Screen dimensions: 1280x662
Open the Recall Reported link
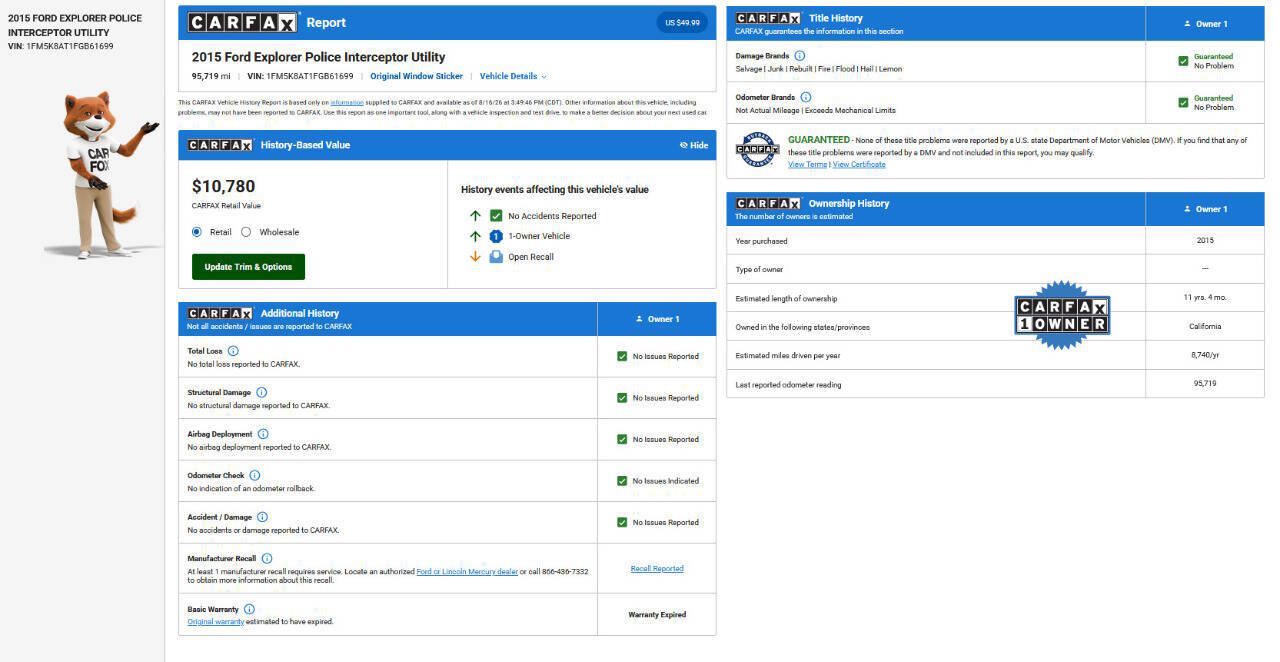[657, 569]
